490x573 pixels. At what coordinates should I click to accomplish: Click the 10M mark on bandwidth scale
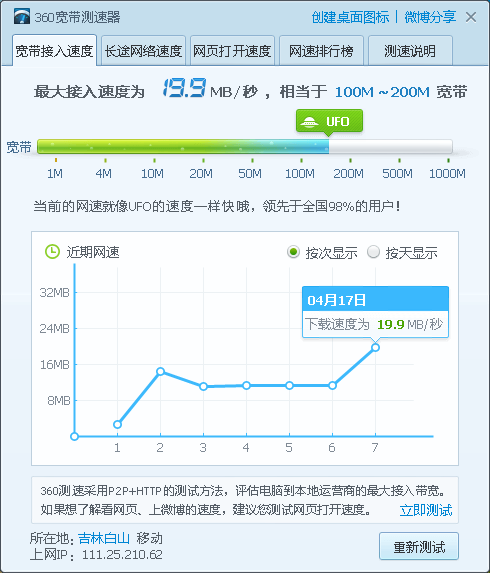click(x=152, y=173)
